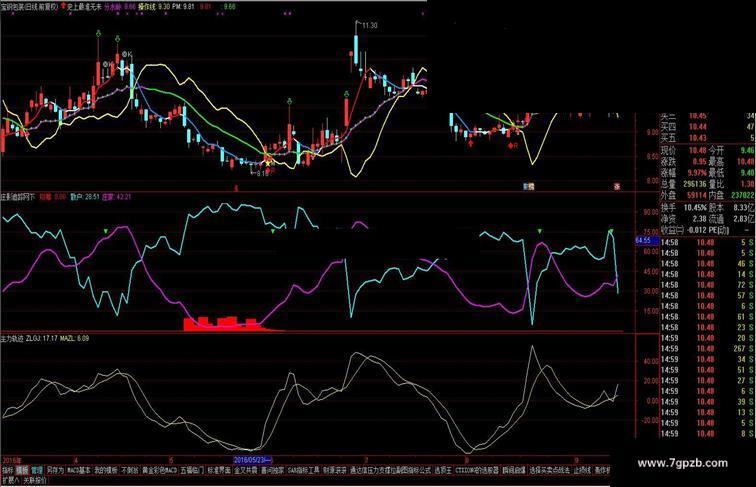Click the 另存为 template button

tap(55, 470)
